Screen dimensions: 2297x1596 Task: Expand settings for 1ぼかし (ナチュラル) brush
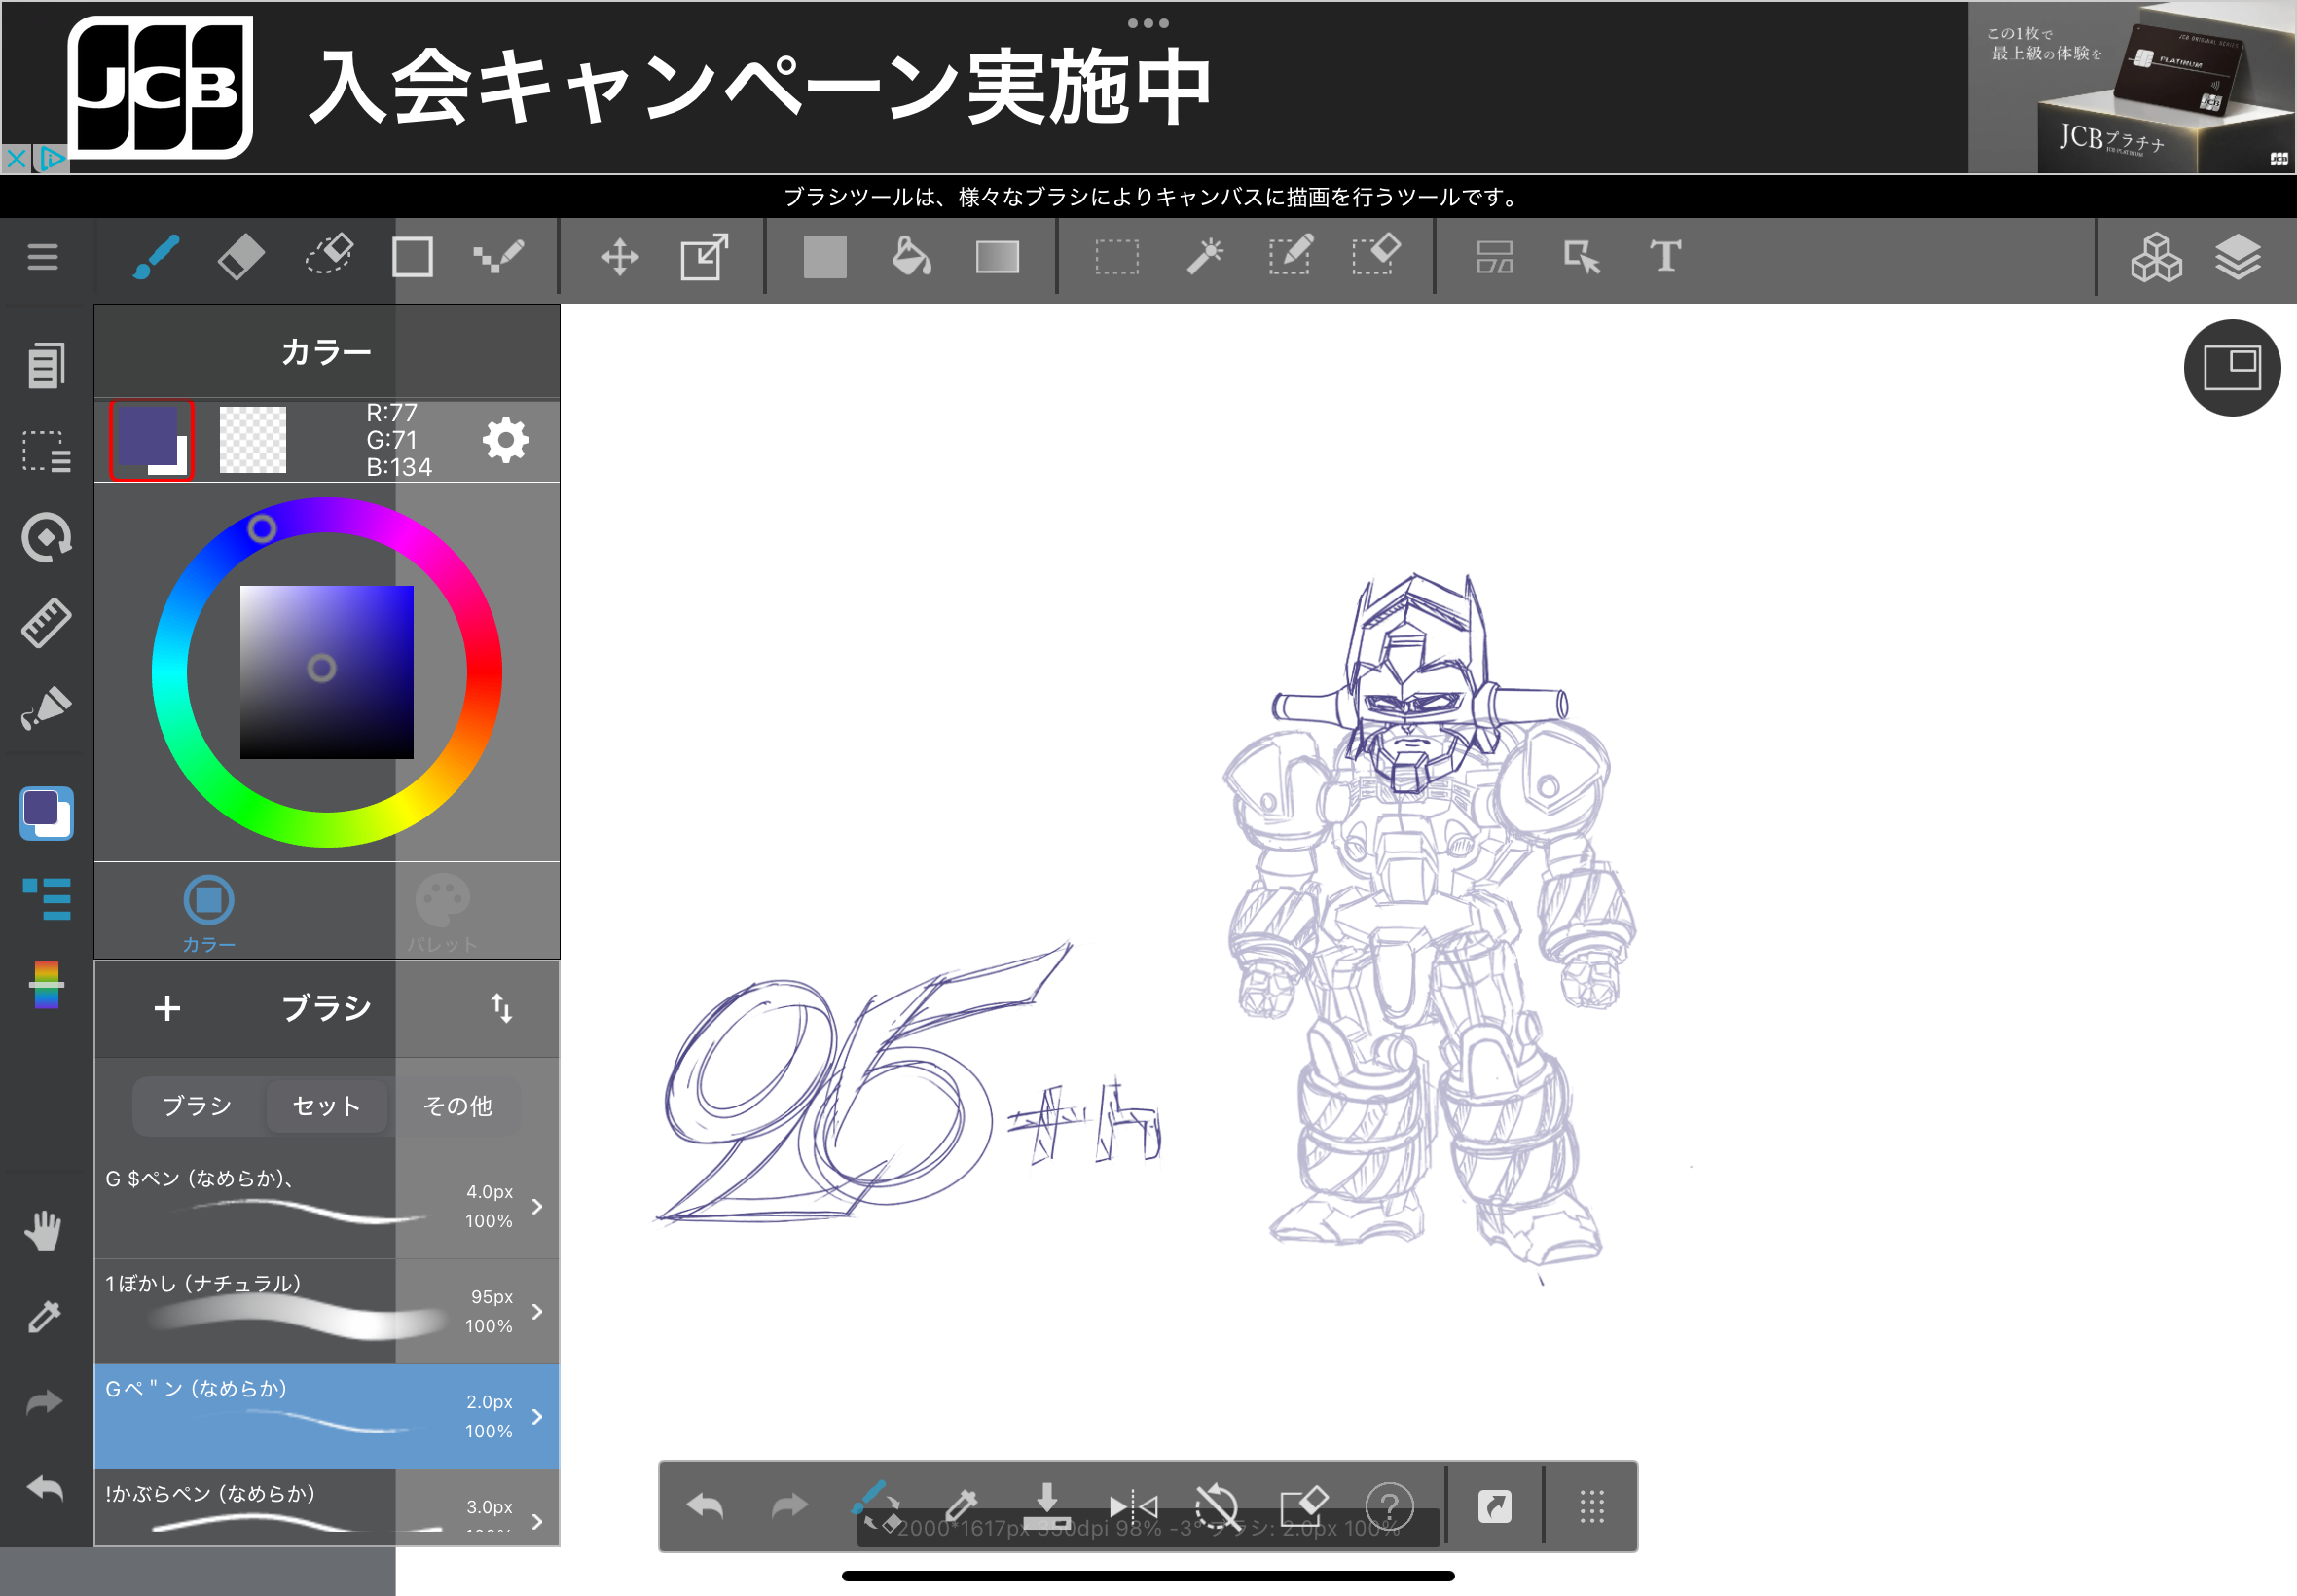(537, 1311)
